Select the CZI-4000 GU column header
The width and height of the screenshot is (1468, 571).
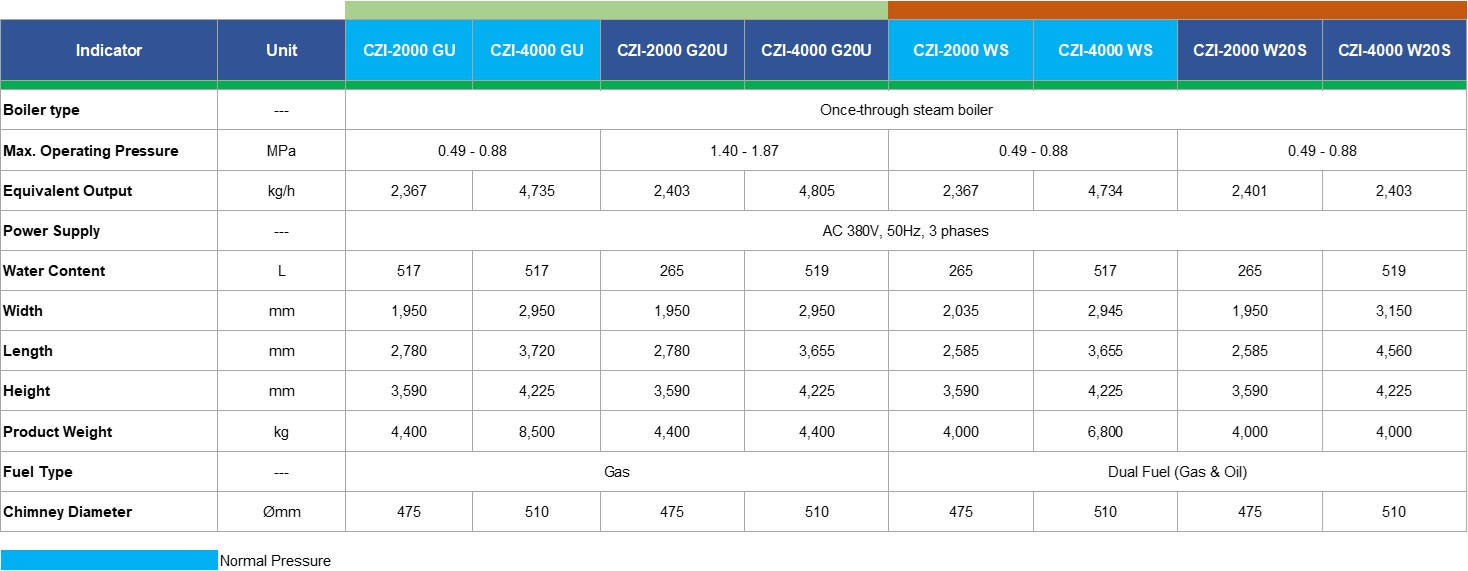tap(536, 50)
